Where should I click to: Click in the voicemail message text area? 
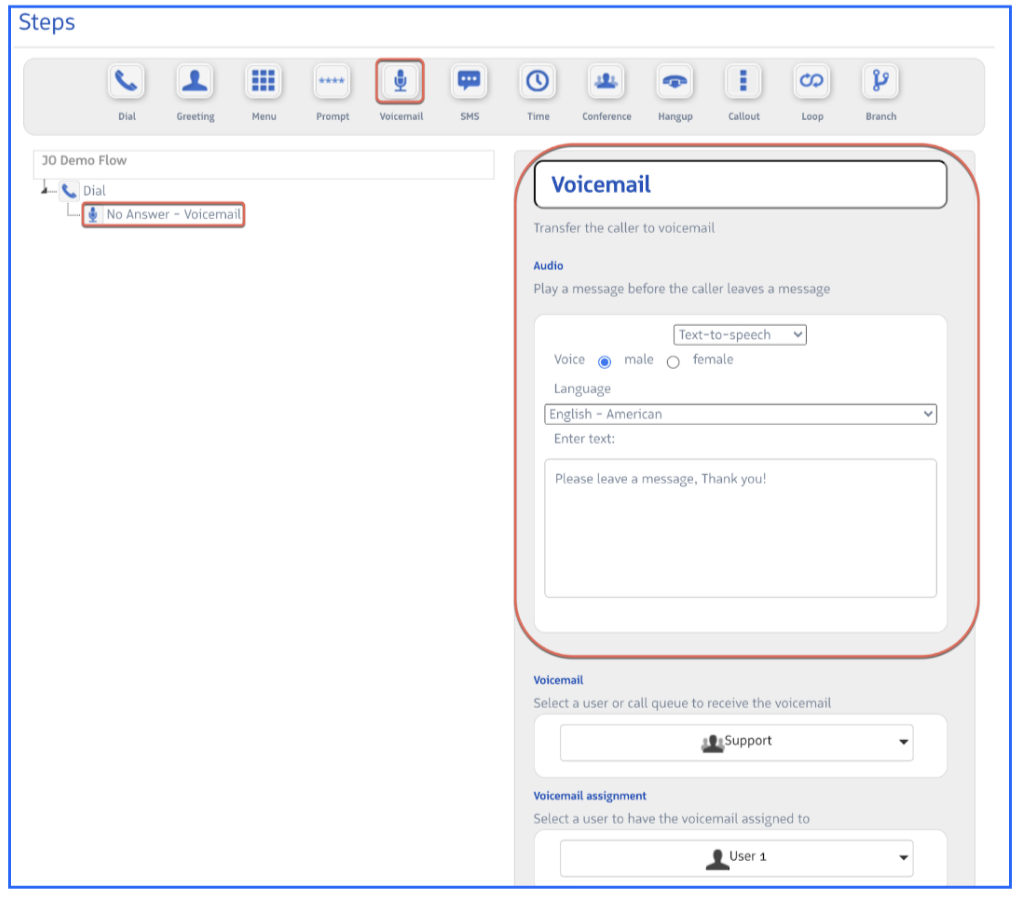point(740,528)
